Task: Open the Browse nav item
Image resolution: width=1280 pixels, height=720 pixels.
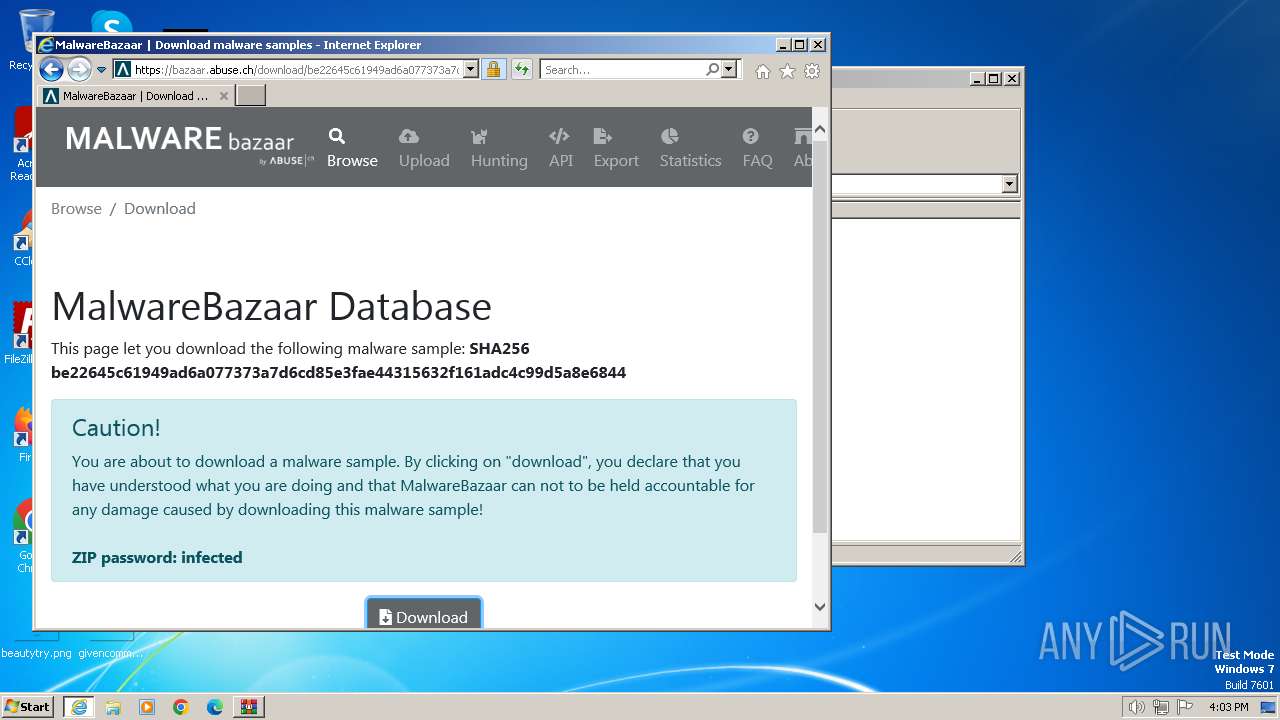Action: point(352,148)
